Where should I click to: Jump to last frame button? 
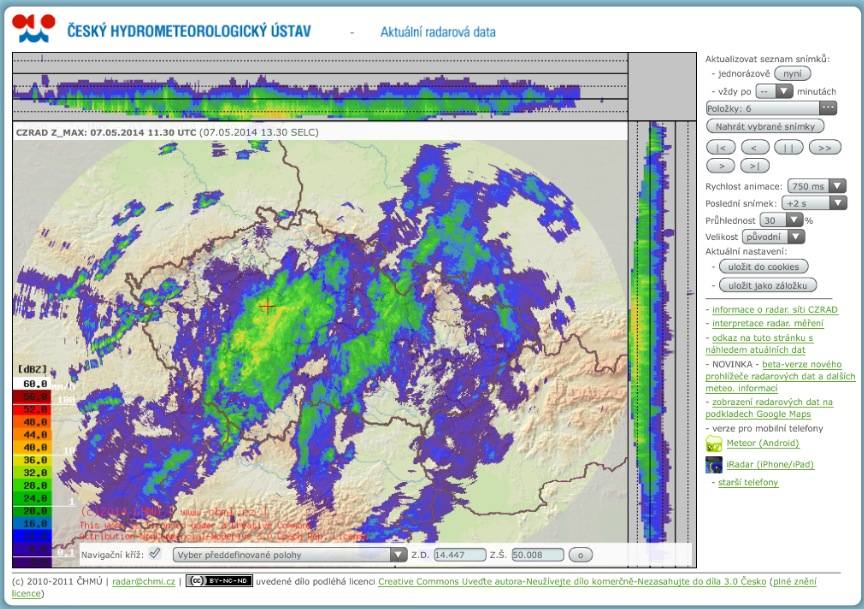(x=754, y=165)
